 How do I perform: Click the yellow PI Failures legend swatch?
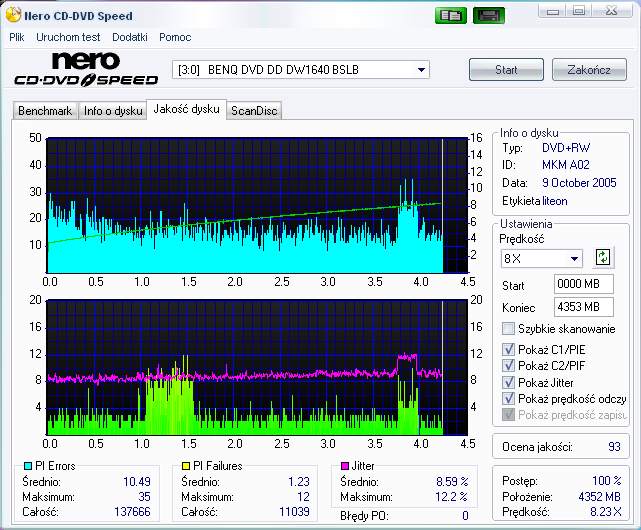click(x=186, y=466)
